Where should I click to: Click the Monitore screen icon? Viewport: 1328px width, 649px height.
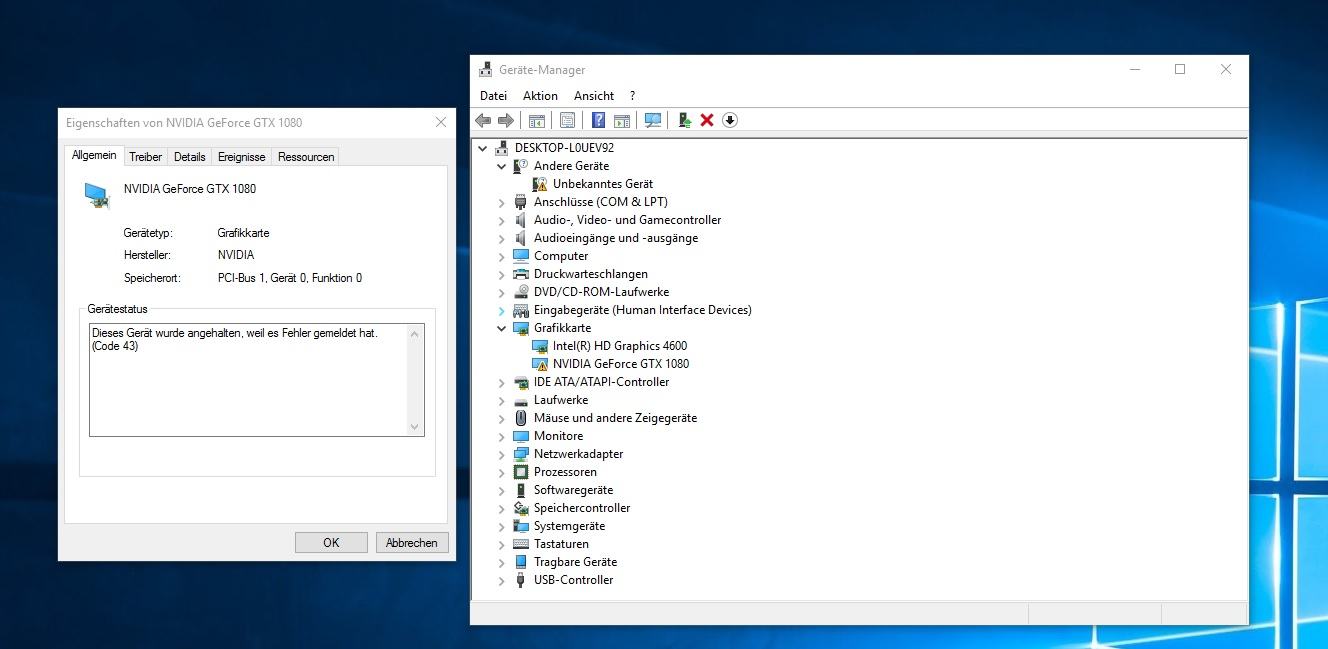(521, 436)
